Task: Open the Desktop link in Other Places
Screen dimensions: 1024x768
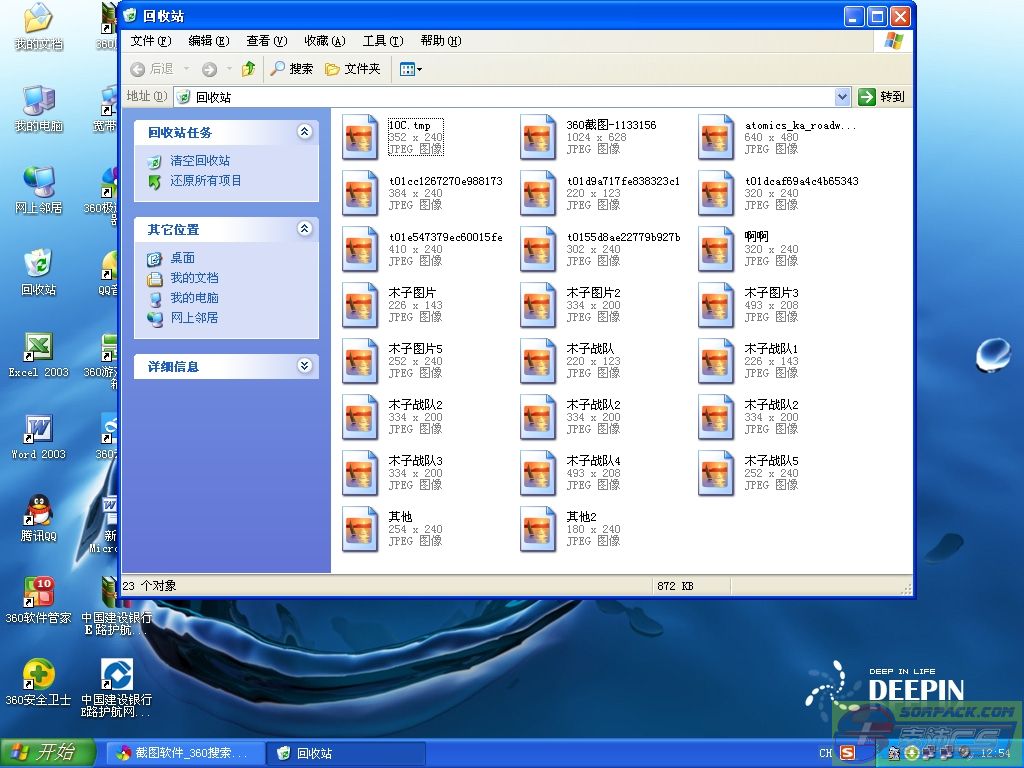Action: click(182, 258)
